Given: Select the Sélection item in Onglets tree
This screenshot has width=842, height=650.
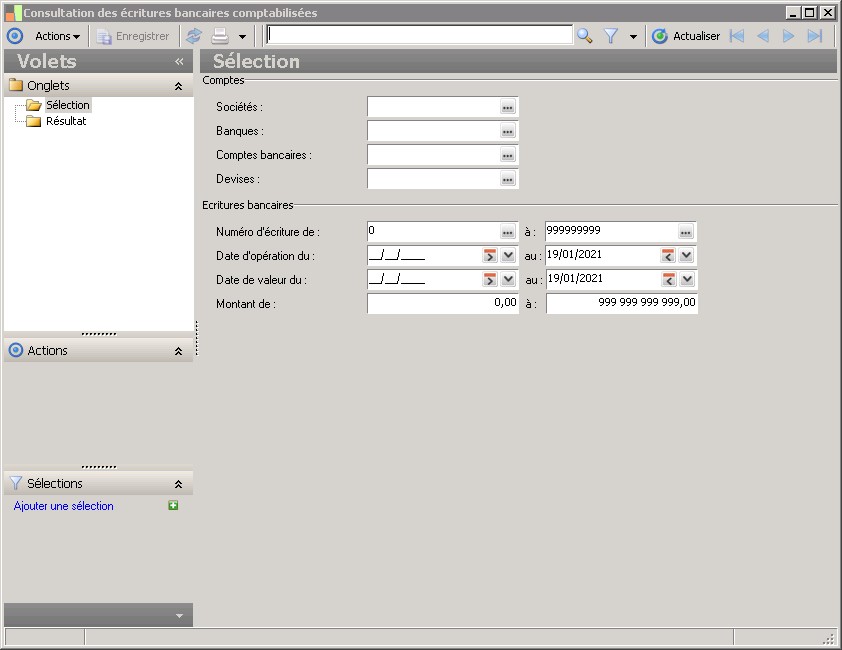Looking at the screenshot, I should click(x=67, y=105).
